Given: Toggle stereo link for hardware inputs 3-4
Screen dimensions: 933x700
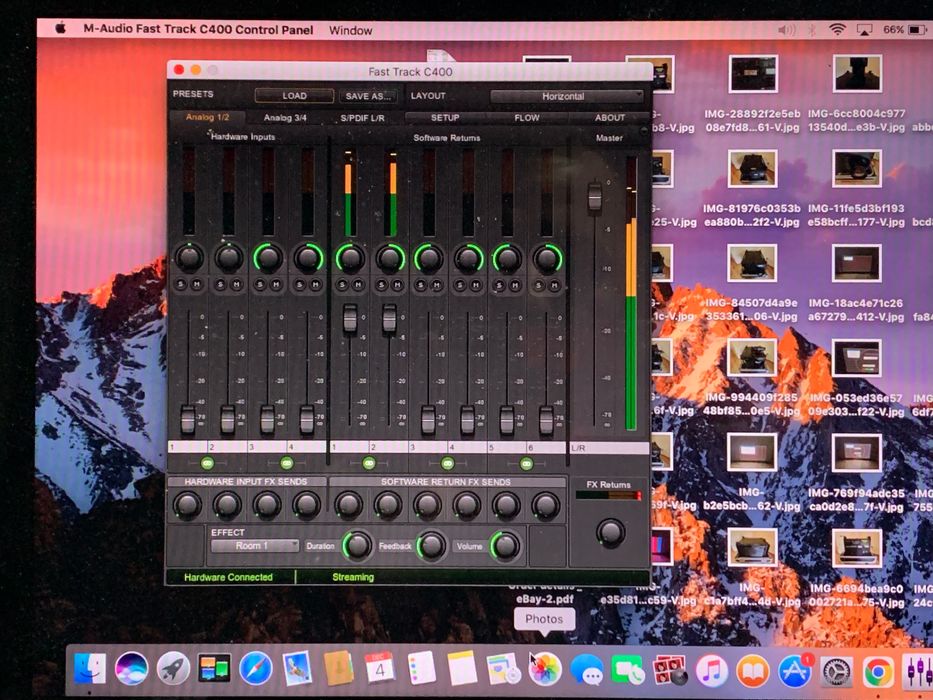Looking at the screenshot, I should [x=286, y=462].
